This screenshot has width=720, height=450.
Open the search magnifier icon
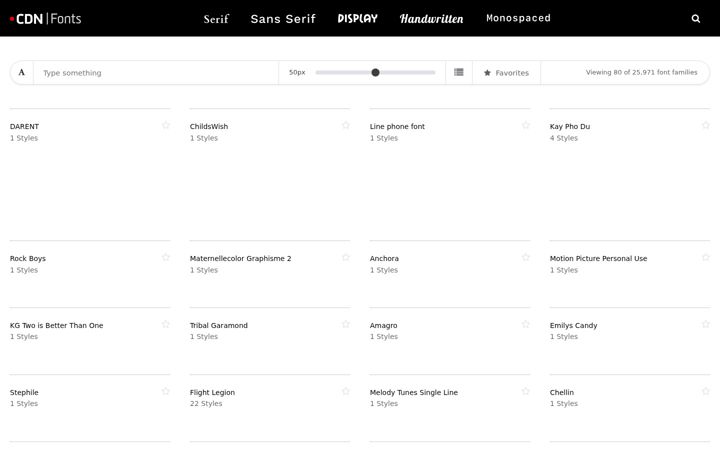(696, 19)
